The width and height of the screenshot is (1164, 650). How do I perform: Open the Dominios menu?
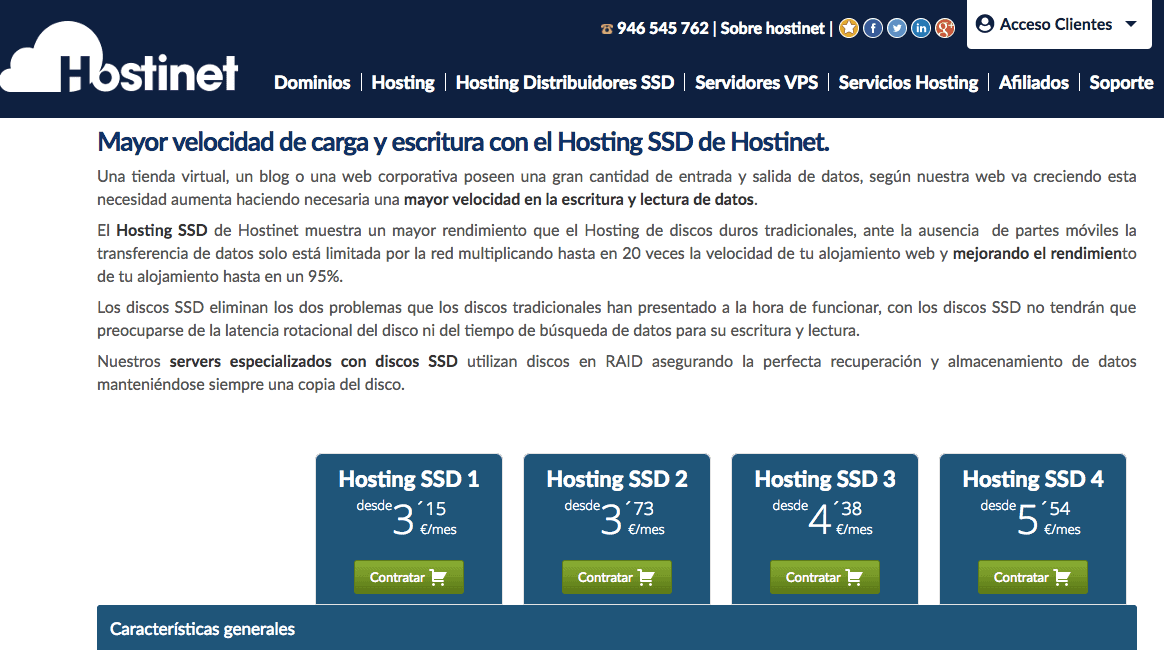[312, 83]
